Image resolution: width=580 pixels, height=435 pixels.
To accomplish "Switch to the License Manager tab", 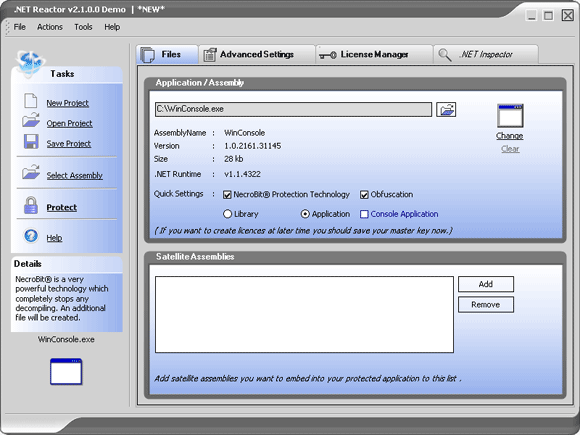I will [x=374, y=54].
